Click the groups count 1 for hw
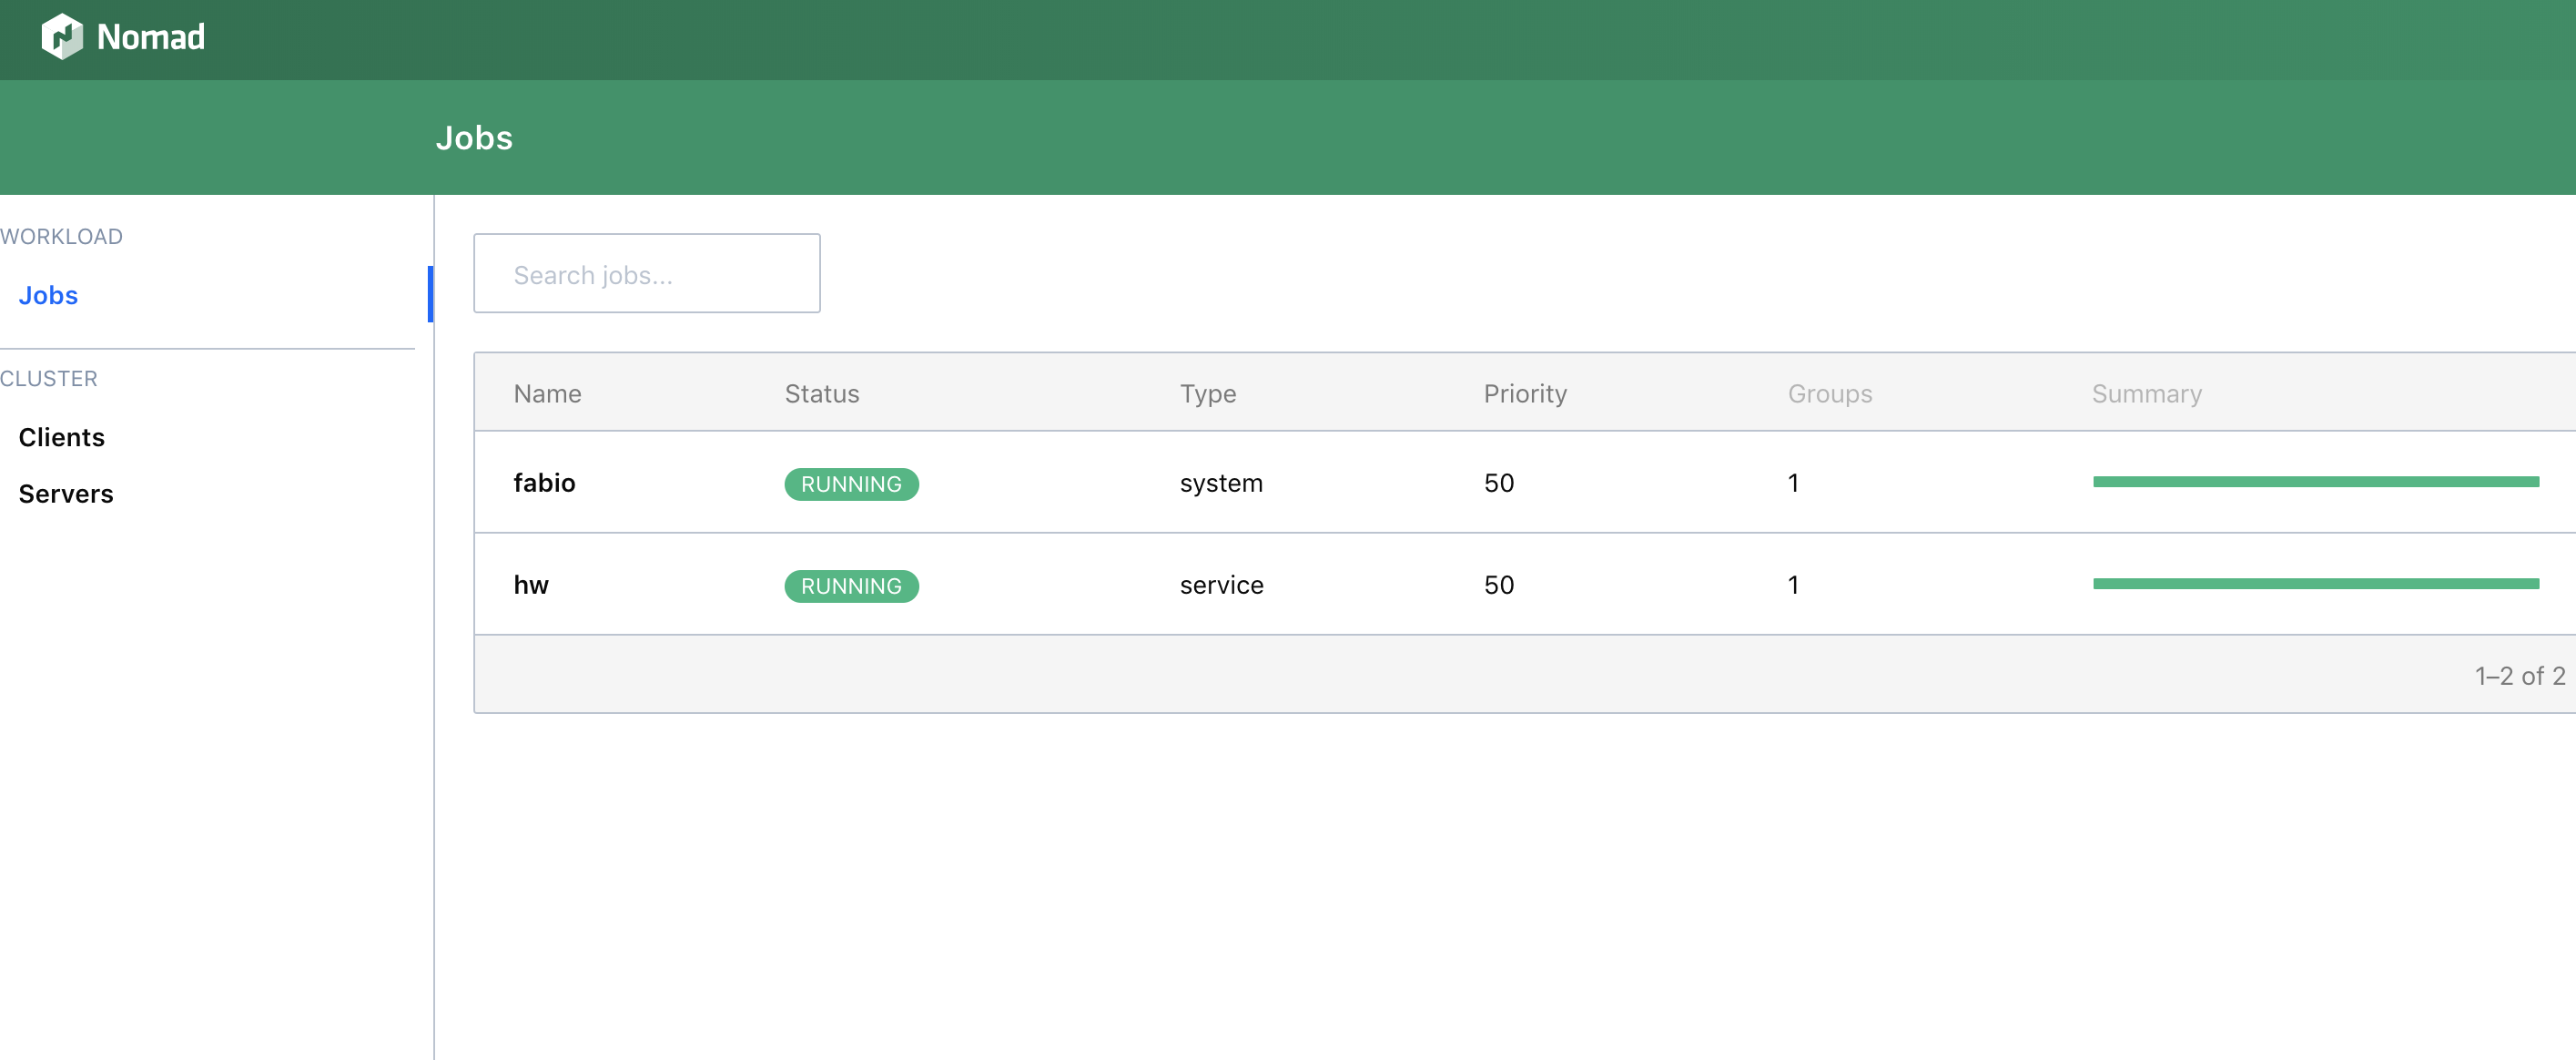 click(x=1793, y=585)
